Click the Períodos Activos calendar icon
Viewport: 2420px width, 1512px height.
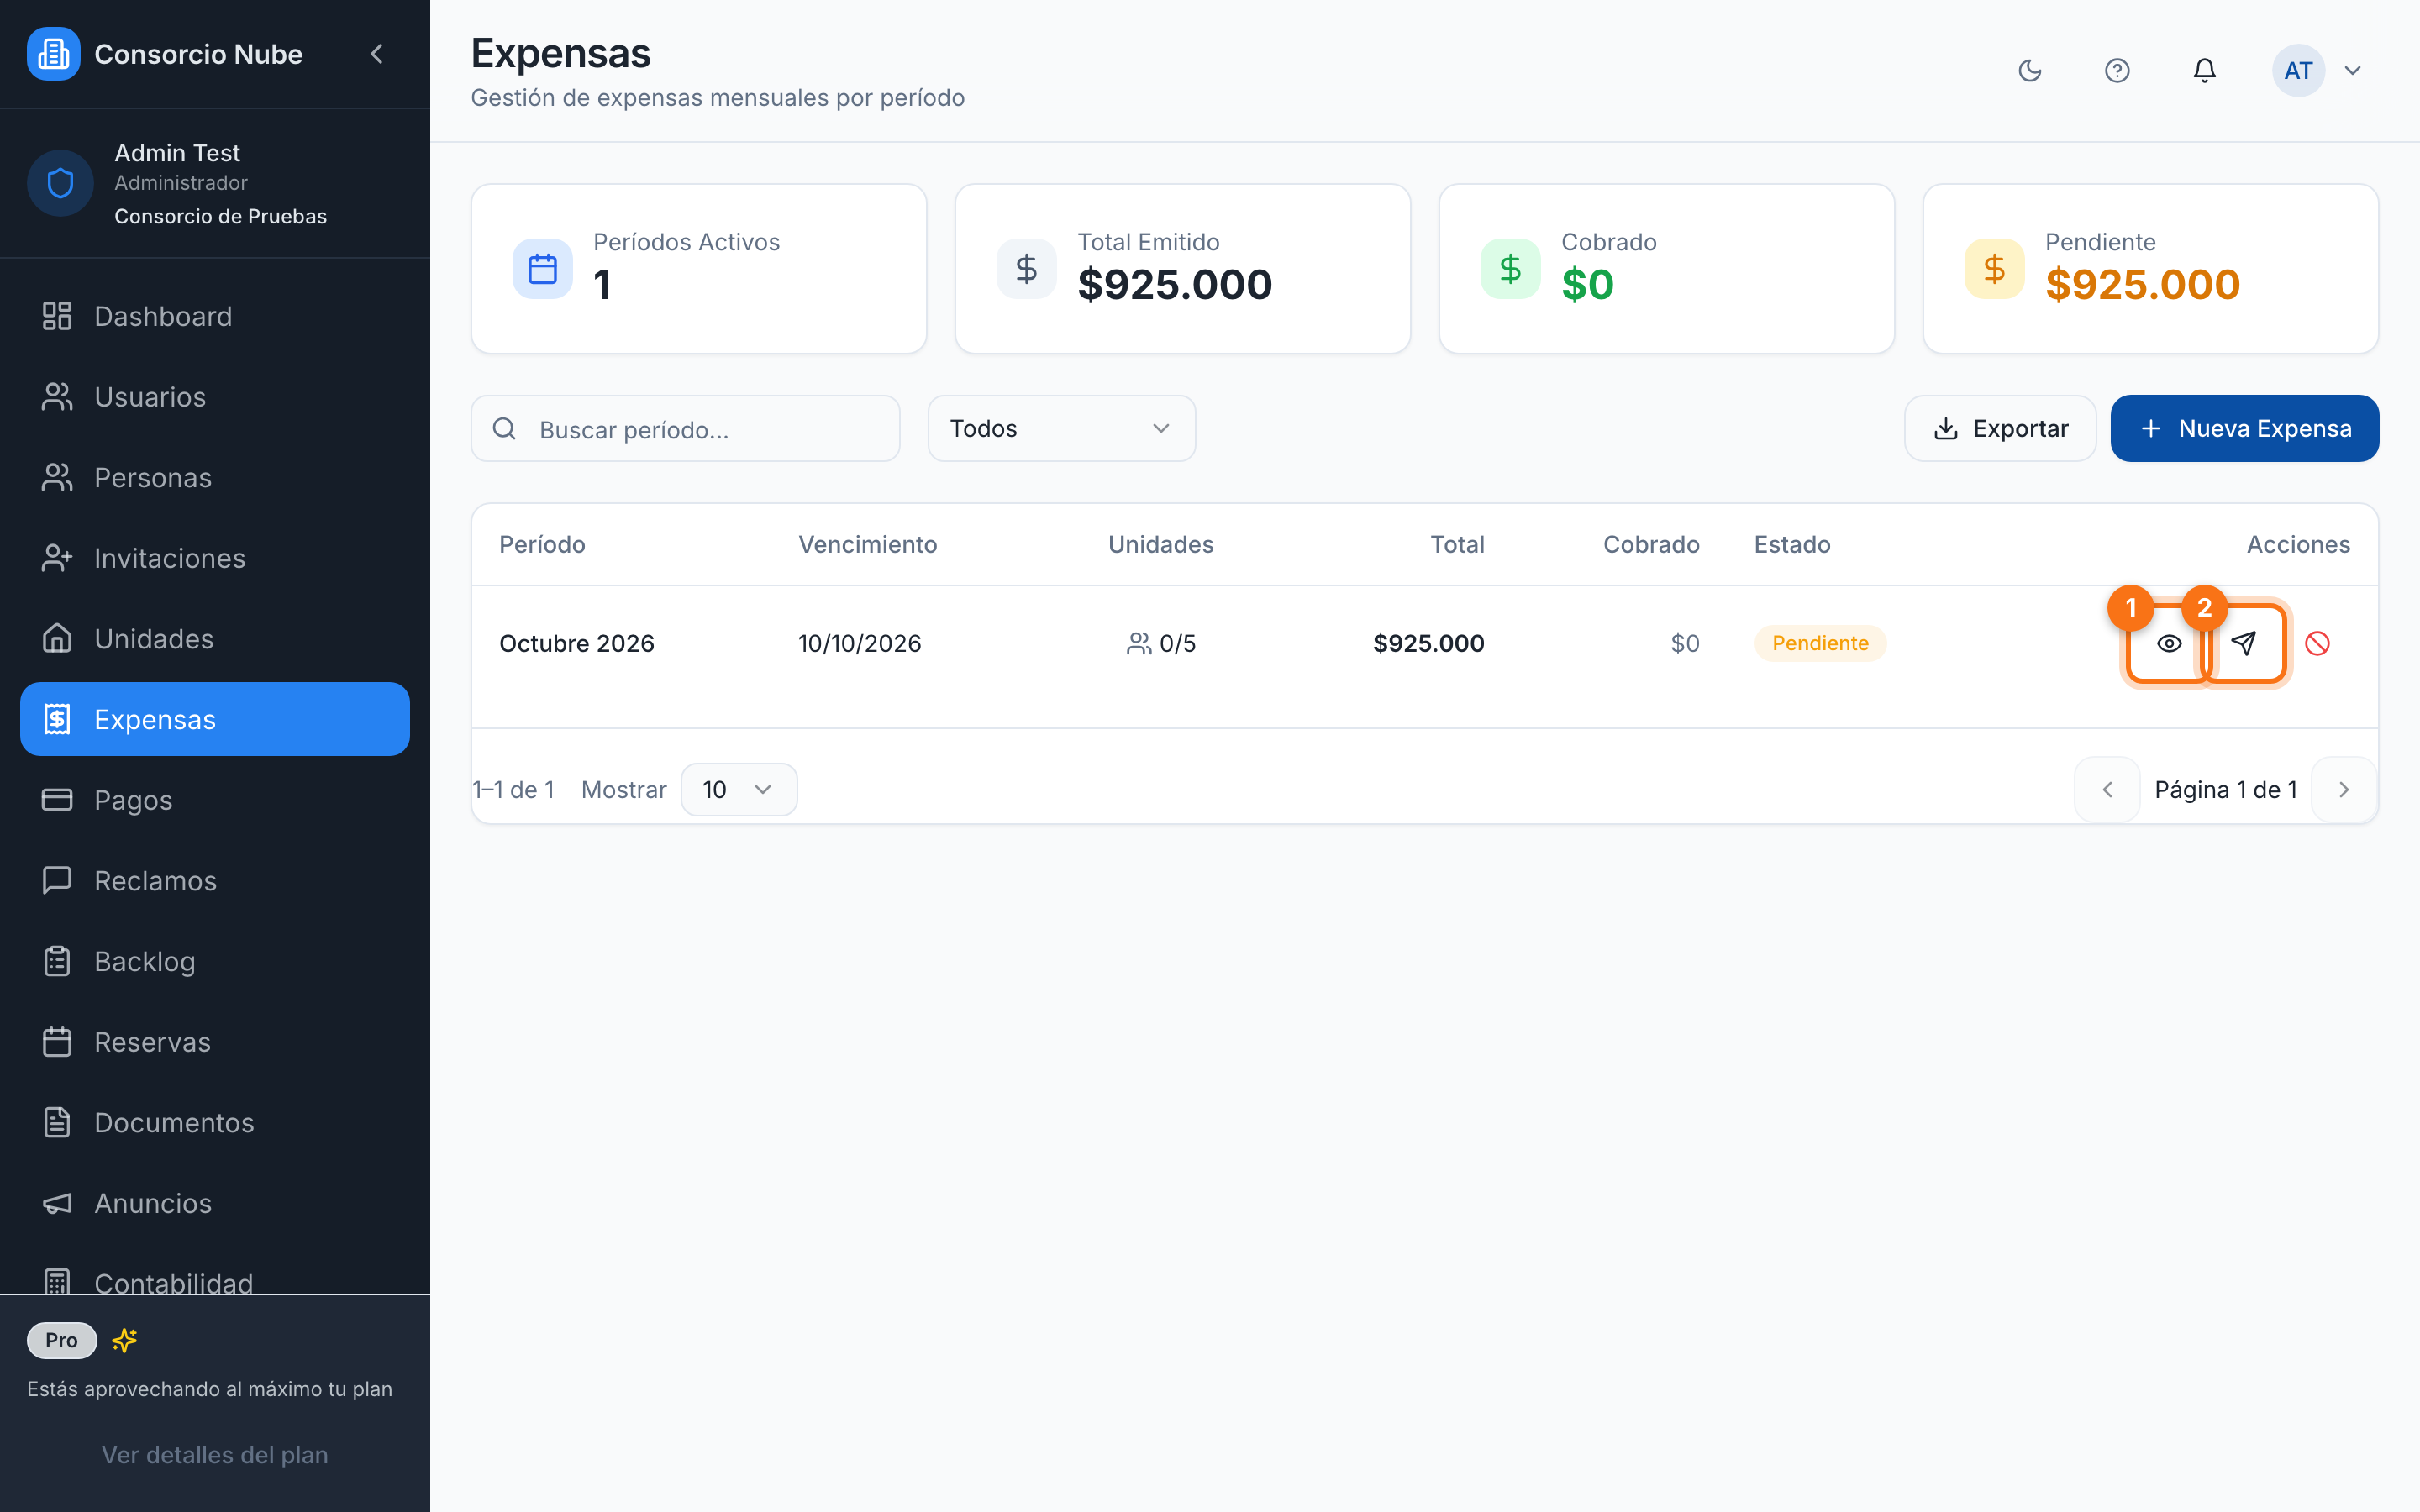pos(543,268)
